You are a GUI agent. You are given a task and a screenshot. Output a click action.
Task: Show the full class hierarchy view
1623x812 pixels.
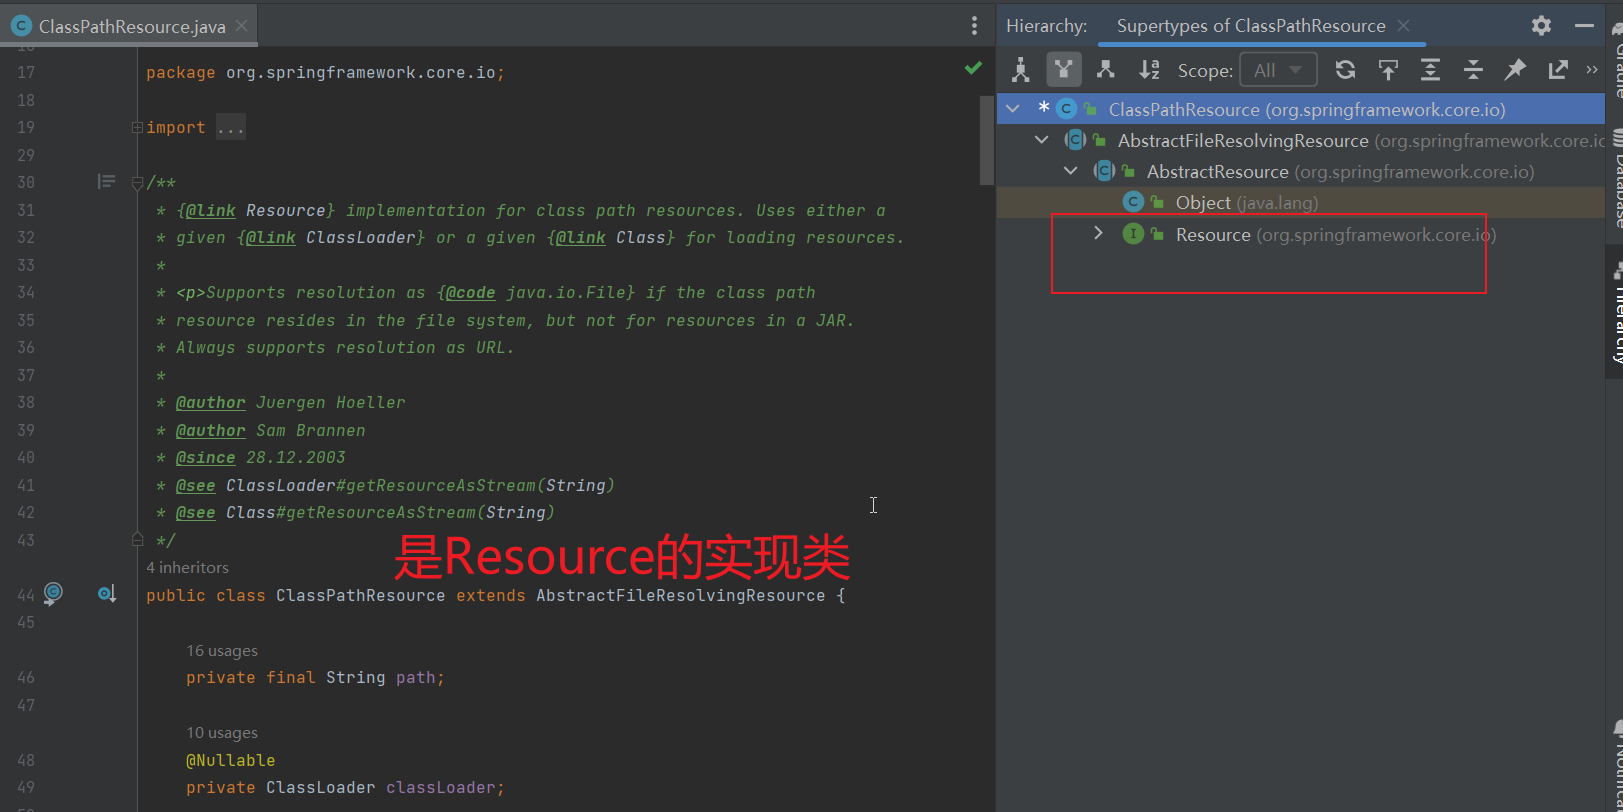pos(1020,70)
